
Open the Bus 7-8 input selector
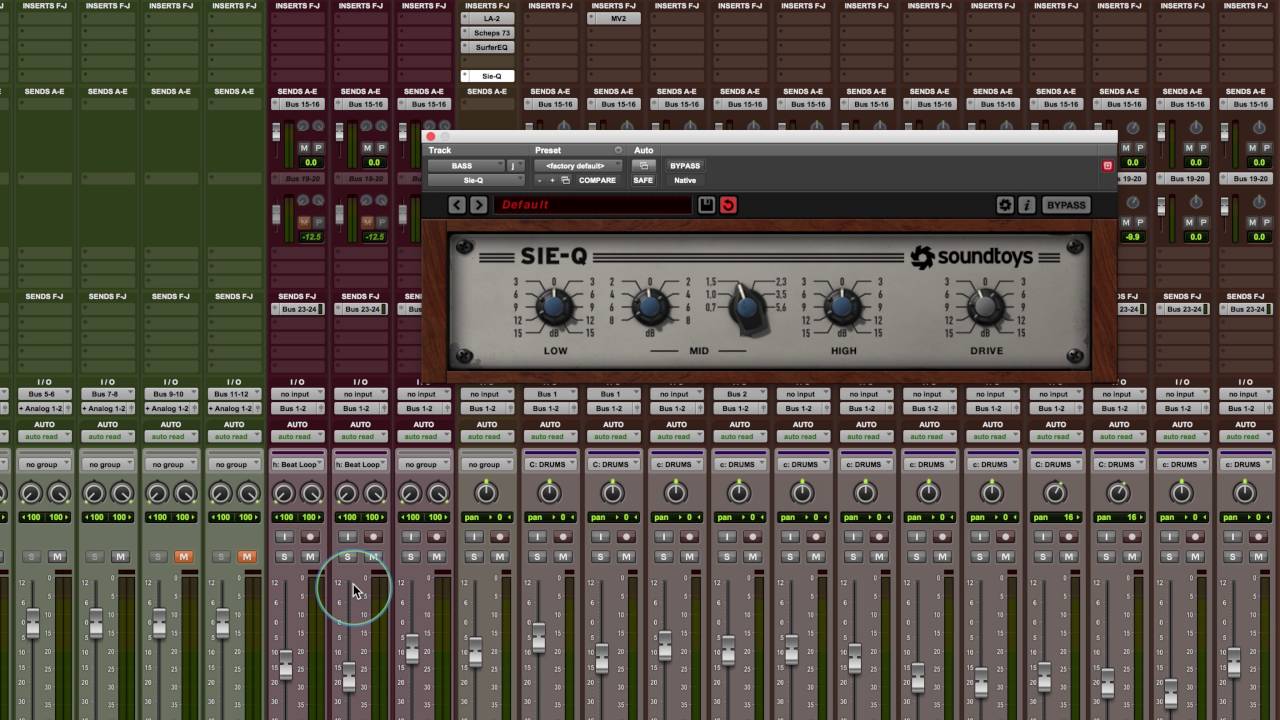click(x=107, y=394)
